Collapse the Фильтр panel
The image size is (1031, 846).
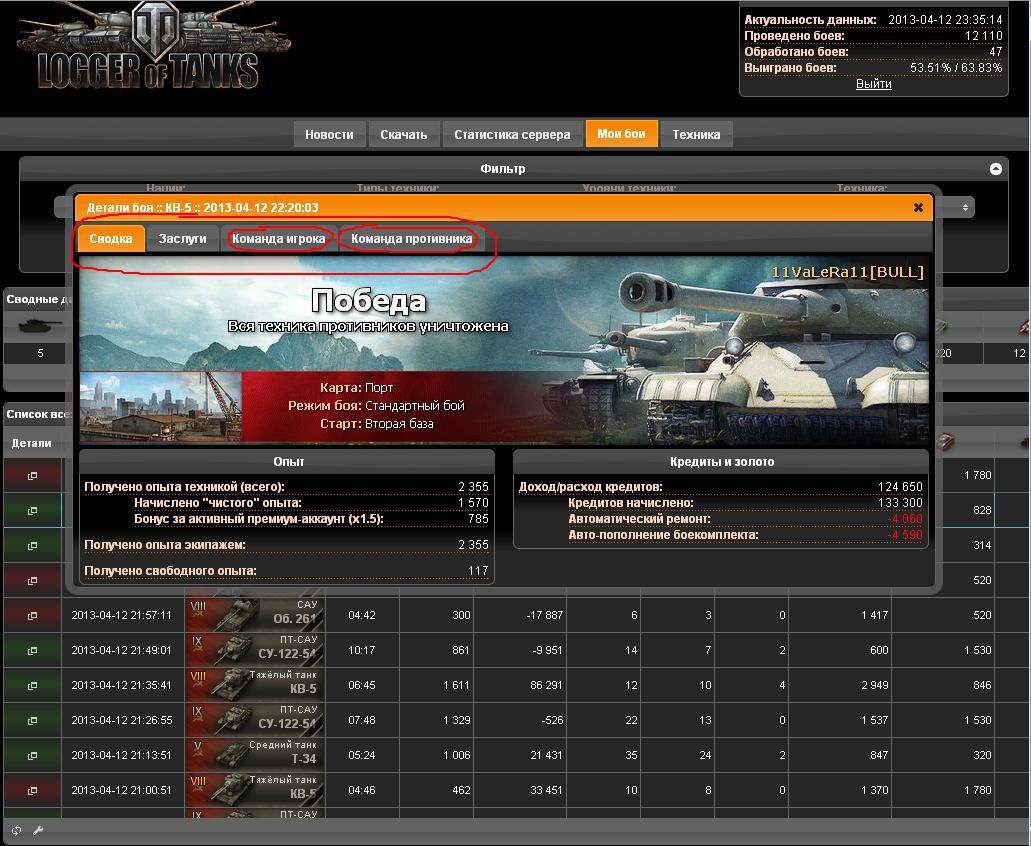[995, 169]
